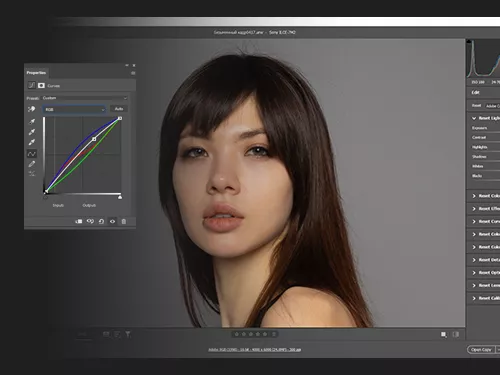Clip the Curves adjustment to layer
500x375 pixels.
79,221
